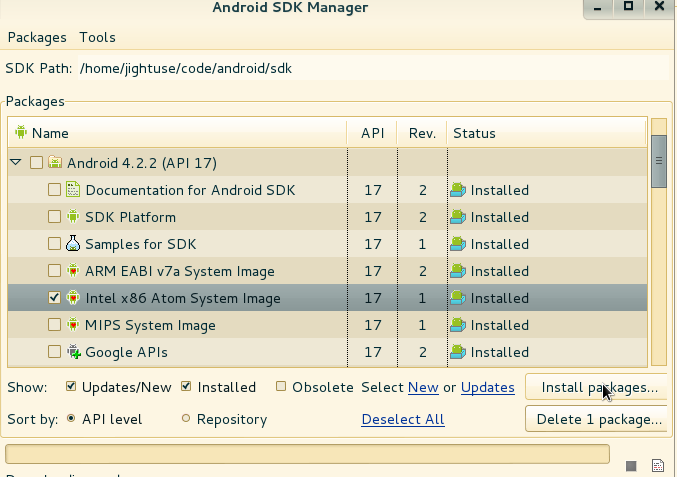Open the Packages menu

[37, 38]
